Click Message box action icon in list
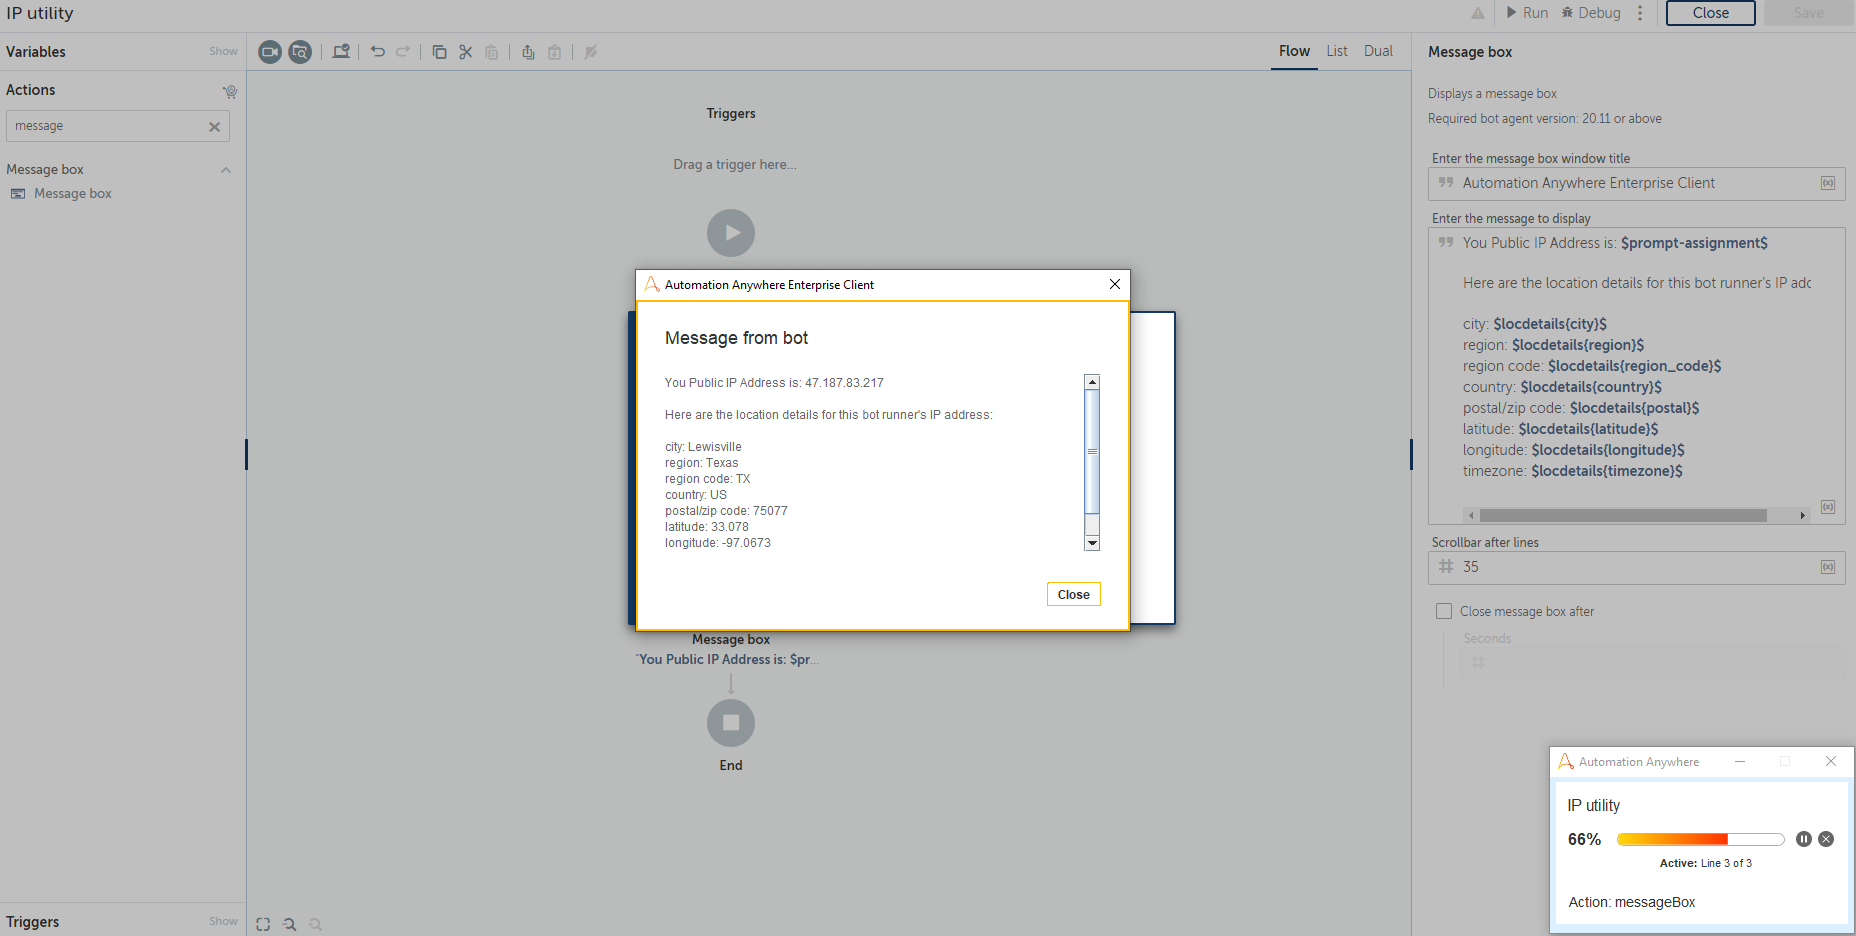This screenshot has width=1856, height=936. coord(18,194)
